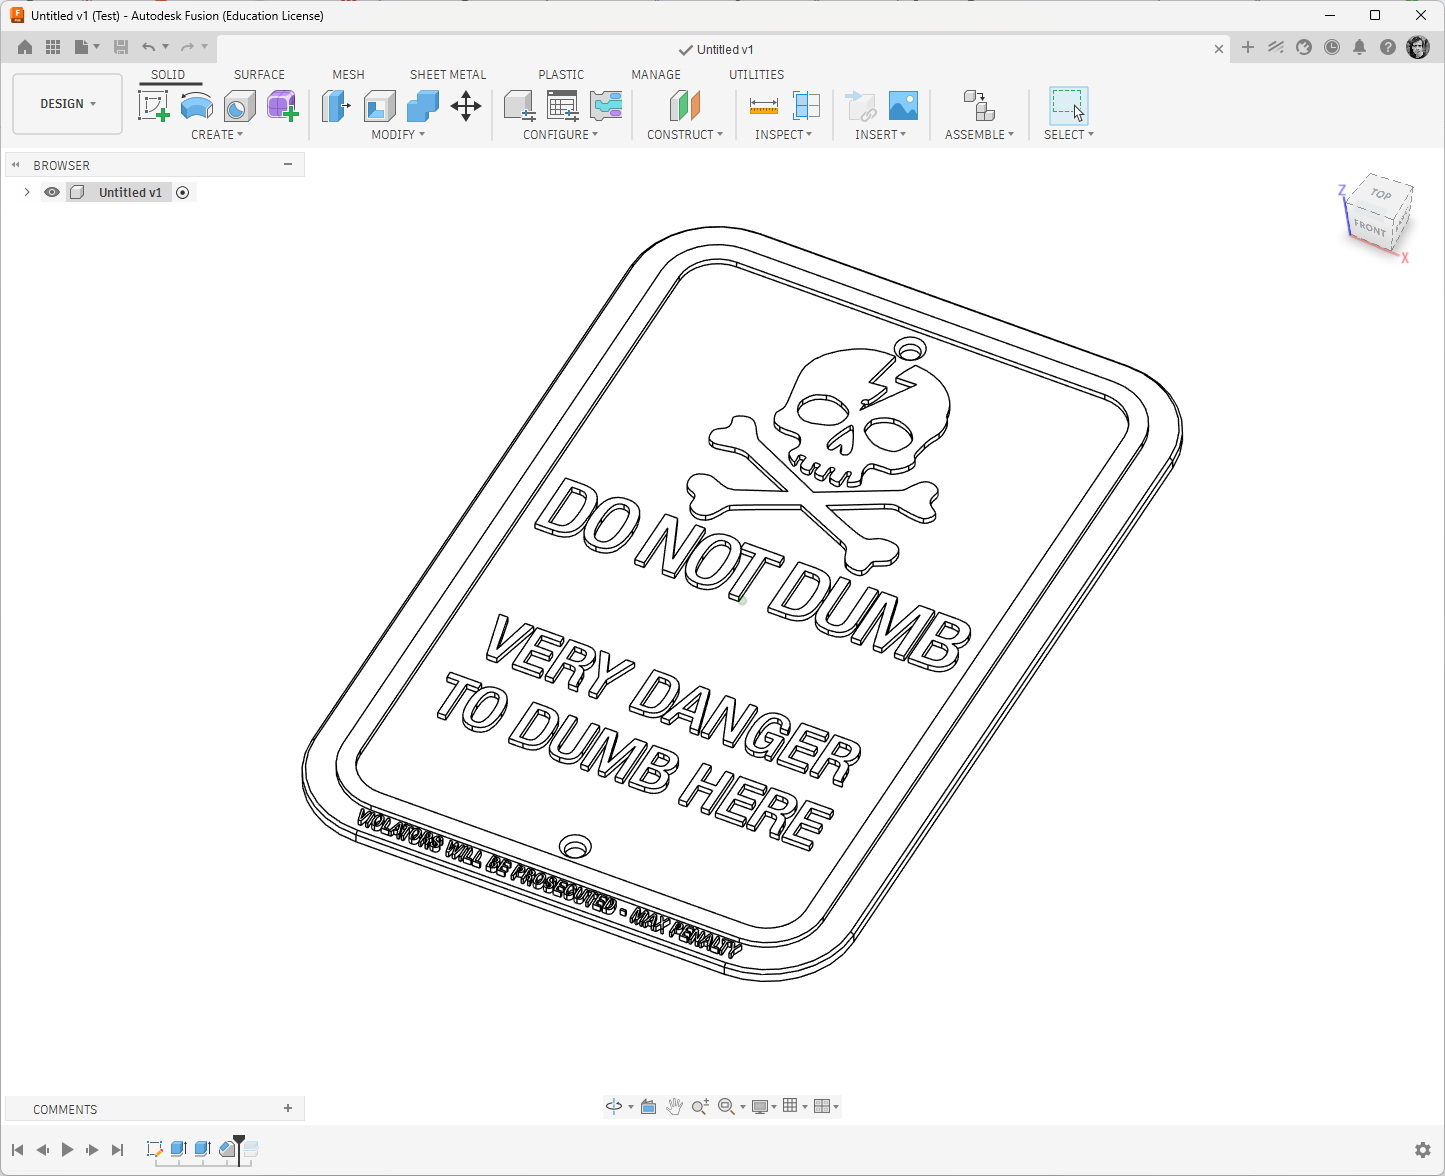Open the Data Panel grid icon
The image size is (1445, 1176).
click(53, 47)
